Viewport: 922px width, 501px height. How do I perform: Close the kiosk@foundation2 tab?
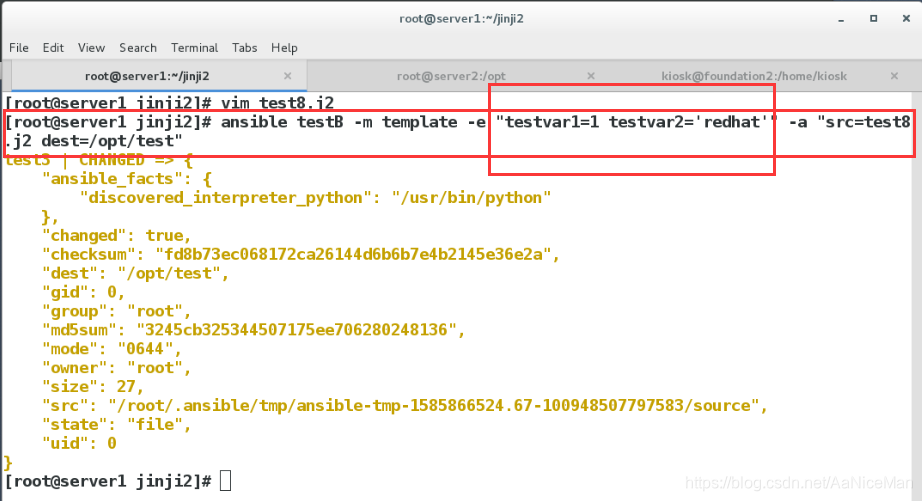click(894, 76)
